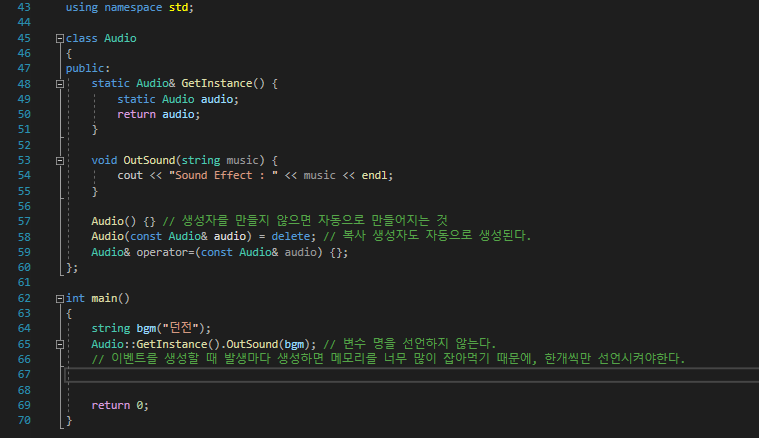759x438 pixels.
Task: Collapse the comment fold on line 65
Action: (x=60, y=345)
